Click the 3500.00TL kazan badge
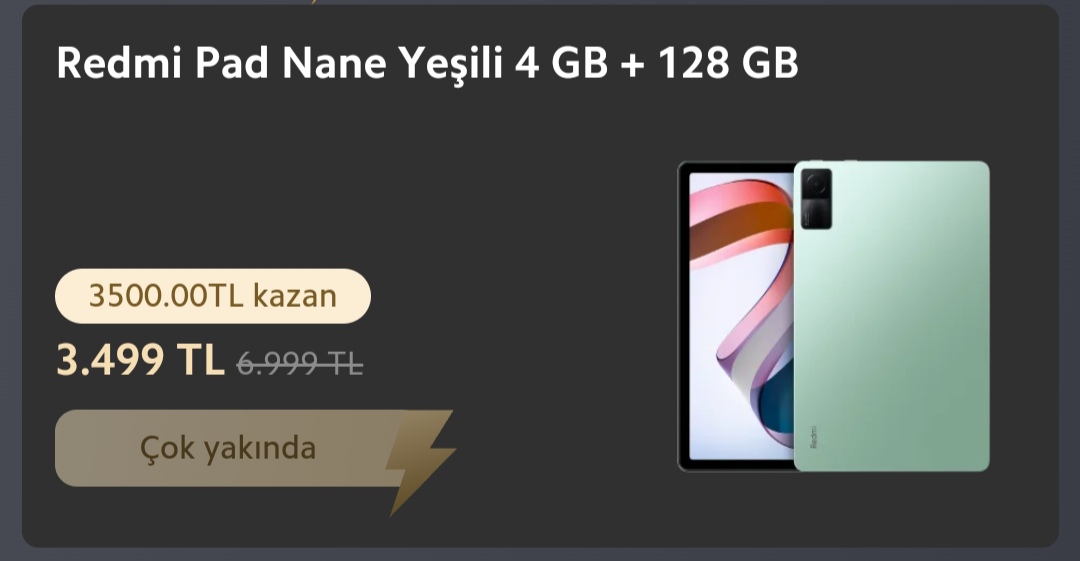The height and width of the screenshot is (561, 1080). [212, 296]
